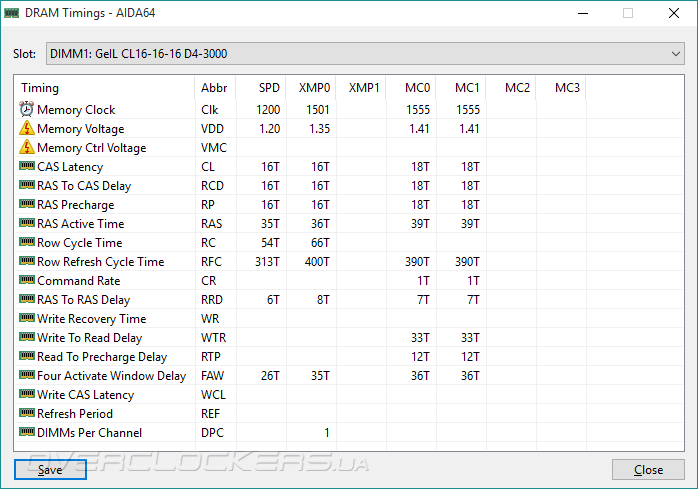Image resolution: width=698 pixels, height=489 pixels.
Task: Select the Memory Ctrl Voltage row label
Action: pos(92,148)
